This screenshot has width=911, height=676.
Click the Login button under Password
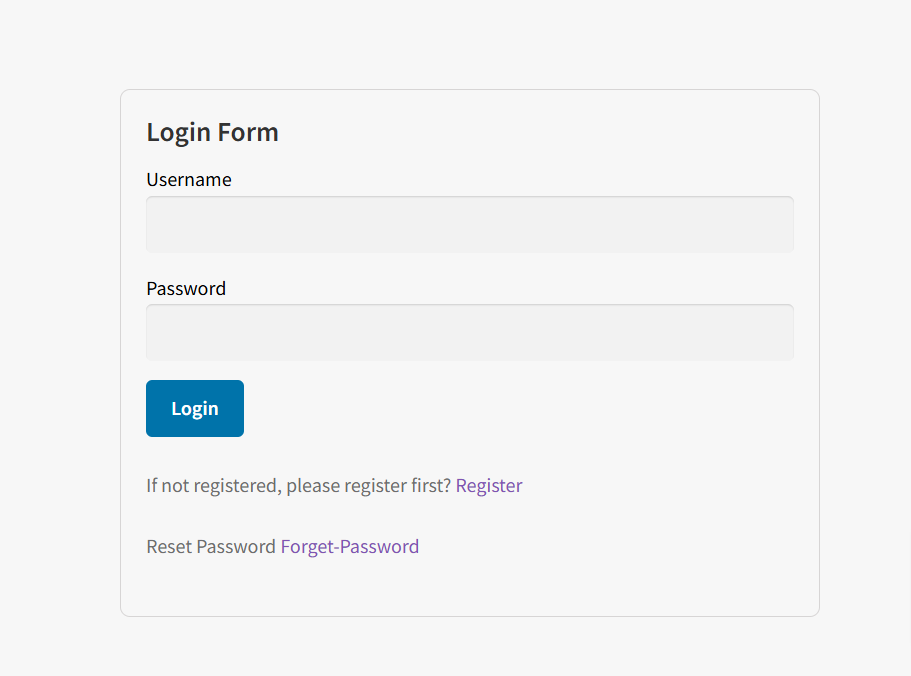point(195,408)
